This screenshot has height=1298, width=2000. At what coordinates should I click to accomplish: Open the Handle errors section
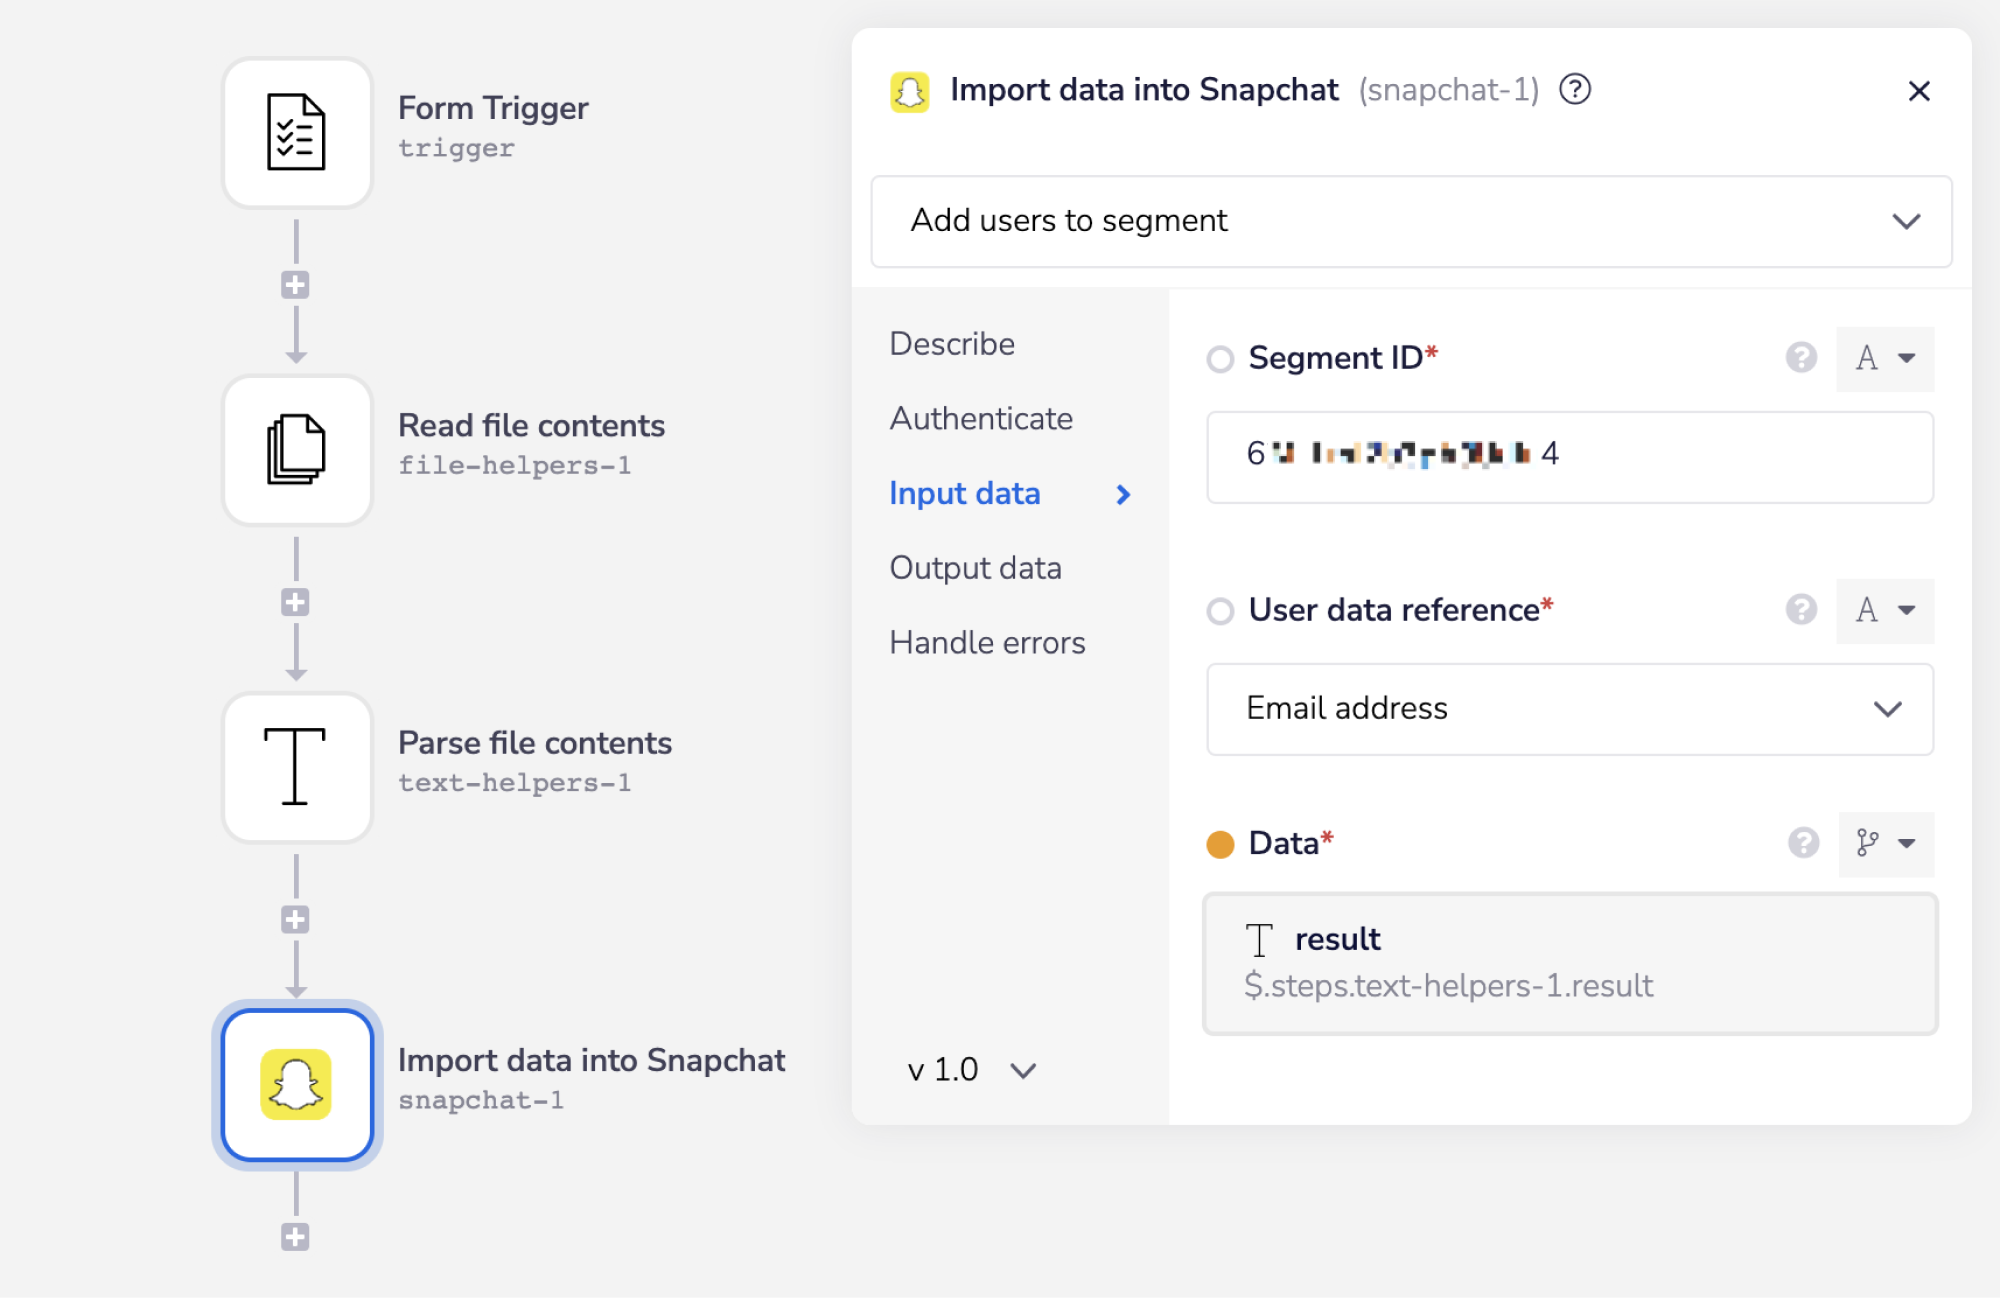tap(987, 643)
